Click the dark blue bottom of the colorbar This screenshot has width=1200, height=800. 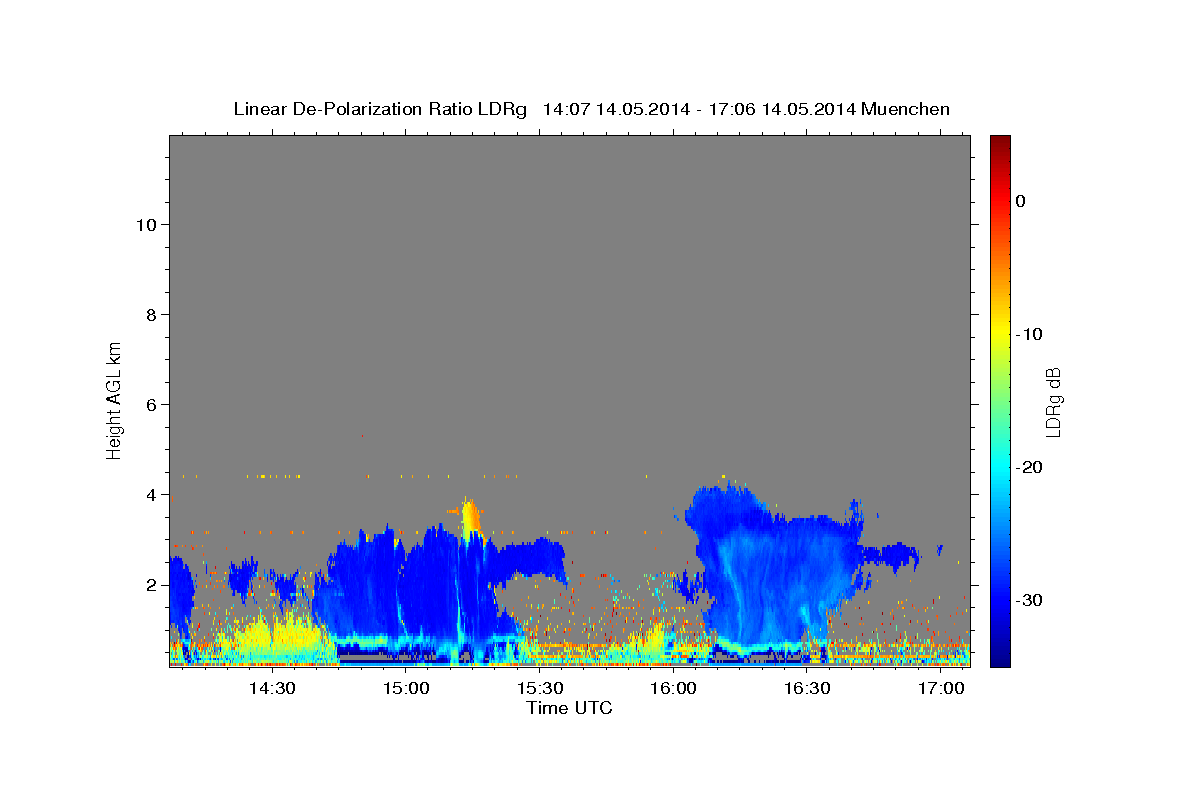(1000, 655)
